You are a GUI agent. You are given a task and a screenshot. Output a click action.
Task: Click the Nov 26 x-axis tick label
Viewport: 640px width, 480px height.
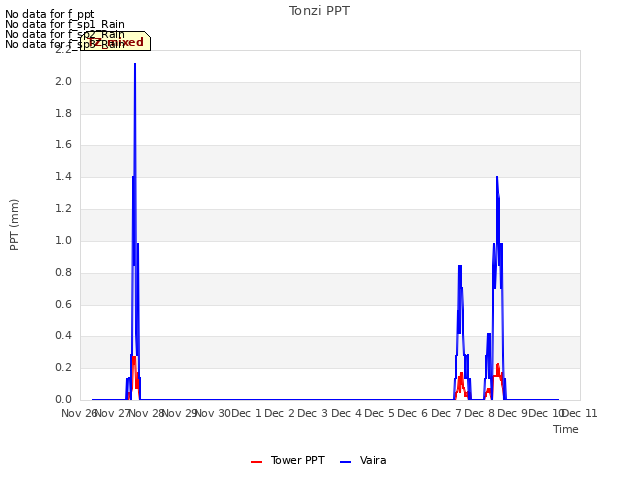(78, 413)
